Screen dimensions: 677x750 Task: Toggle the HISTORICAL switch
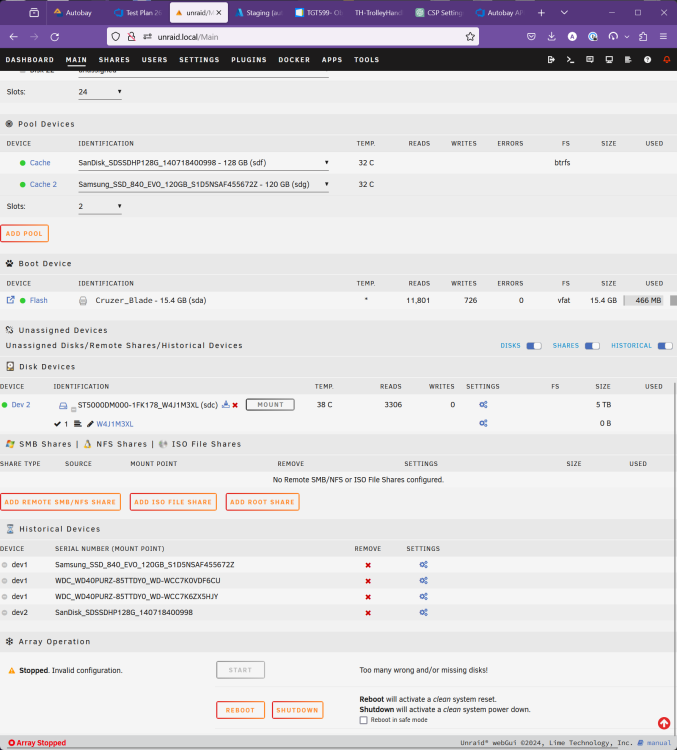[665, 346]
